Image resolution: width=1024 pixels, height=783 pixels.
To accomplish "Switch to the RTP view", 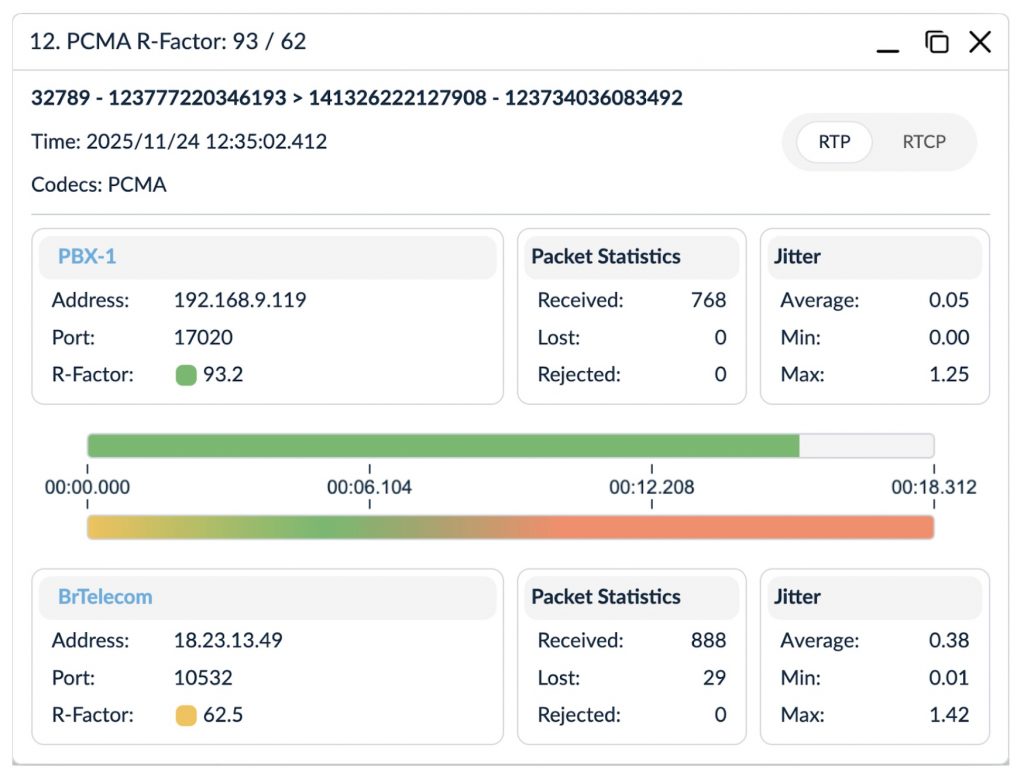I will click(x=834, y=142).
